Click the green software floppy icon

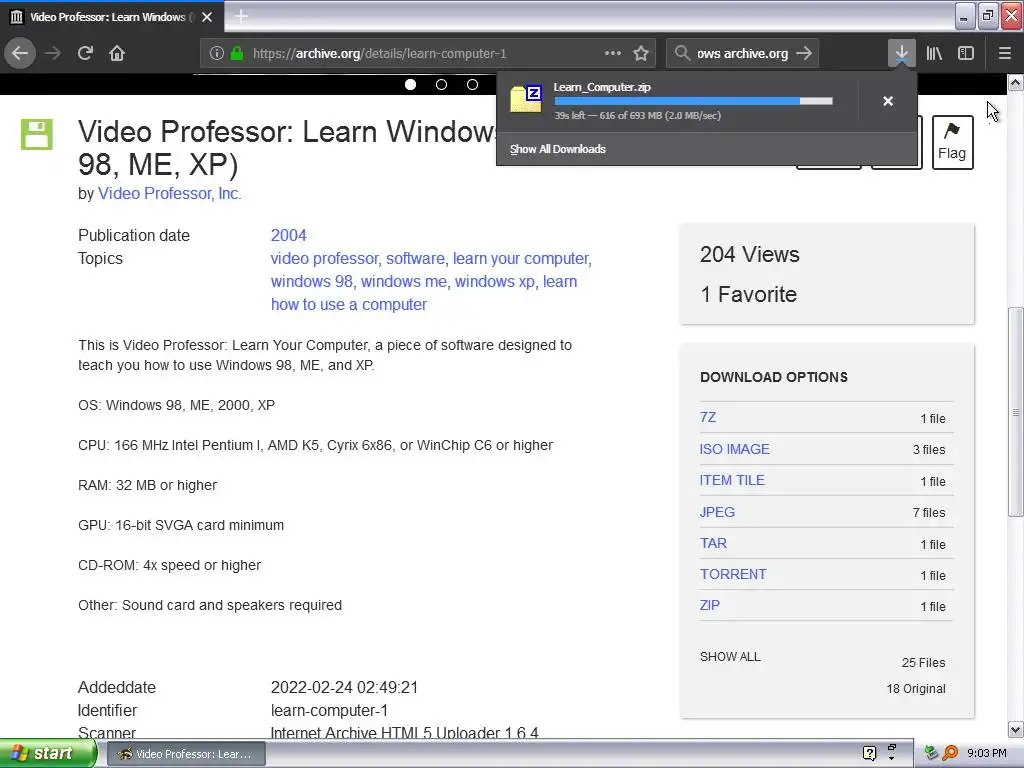[37, 135]
